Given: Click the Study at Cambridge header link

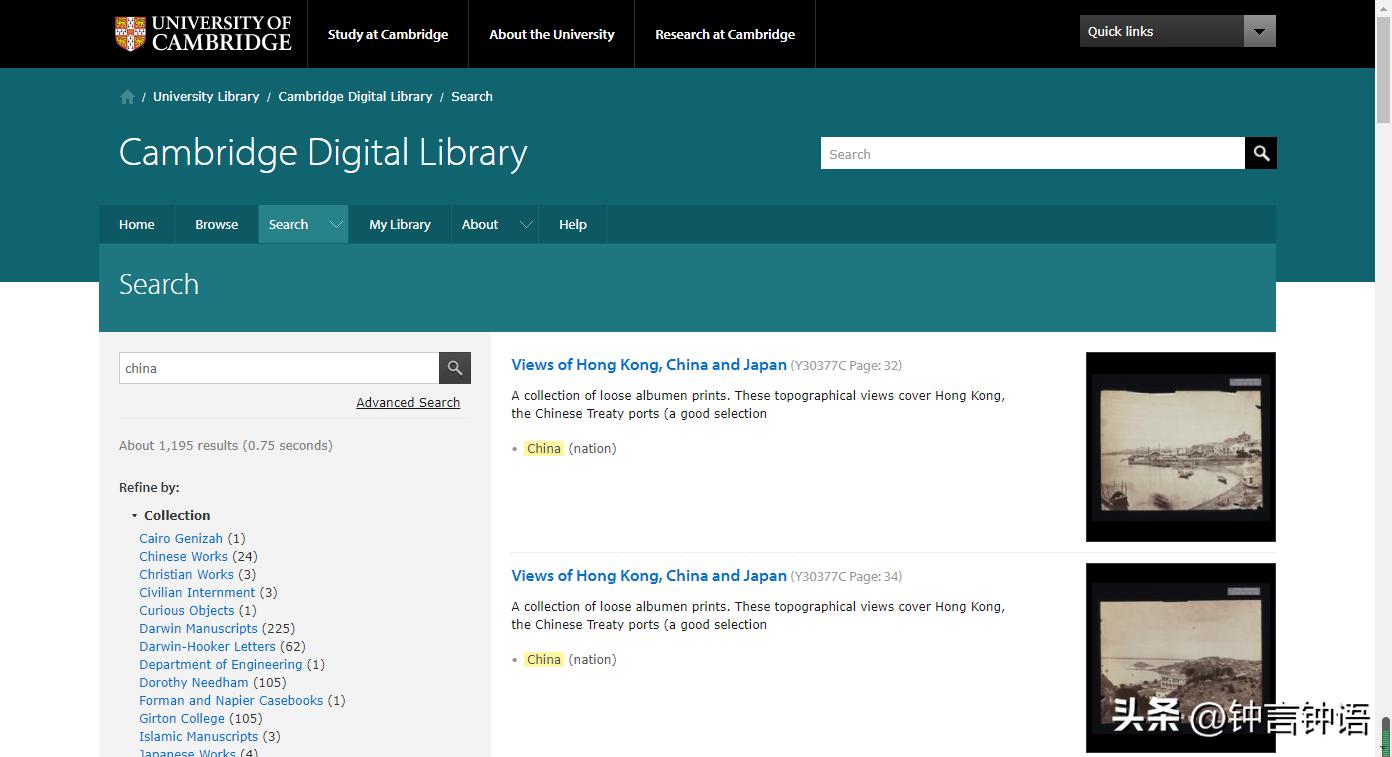Looking at the screenshot, I should click(388, 34).
